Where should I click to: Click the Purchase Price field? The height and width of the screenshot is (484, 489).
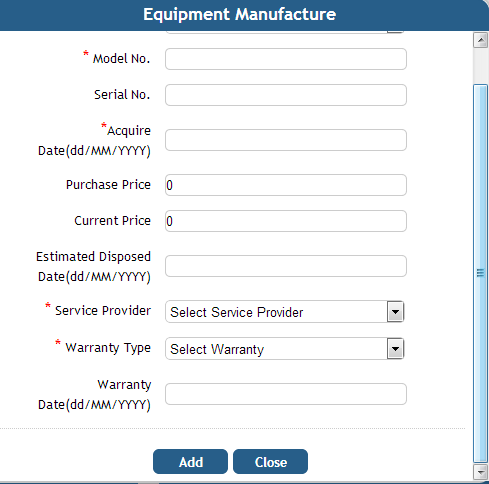click(286, 185)
